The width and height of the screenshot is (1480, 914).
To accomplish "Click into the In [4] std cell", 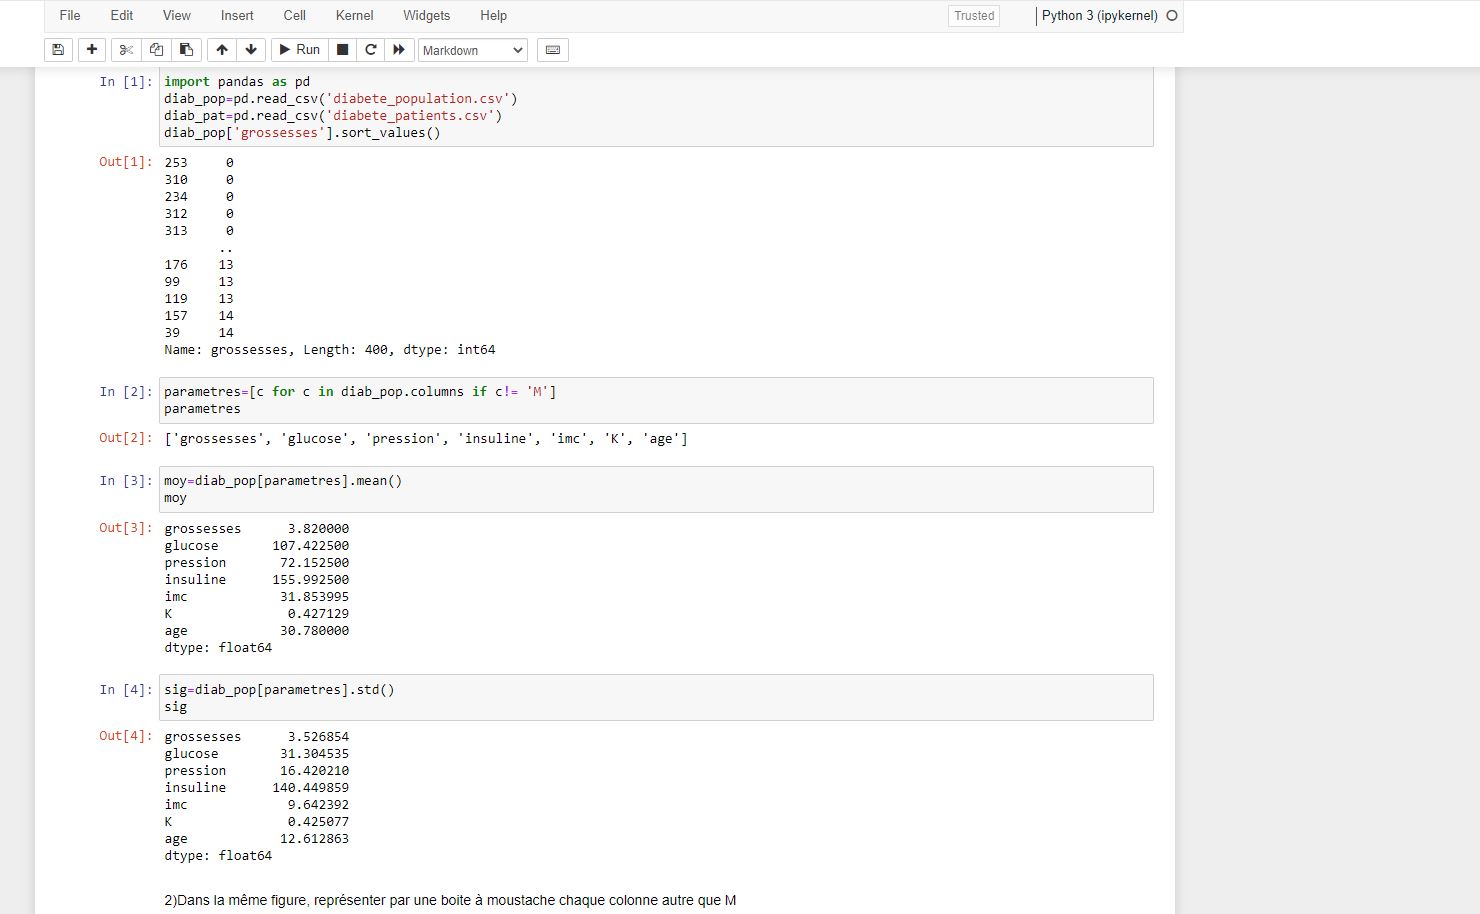I will [656, 698].
